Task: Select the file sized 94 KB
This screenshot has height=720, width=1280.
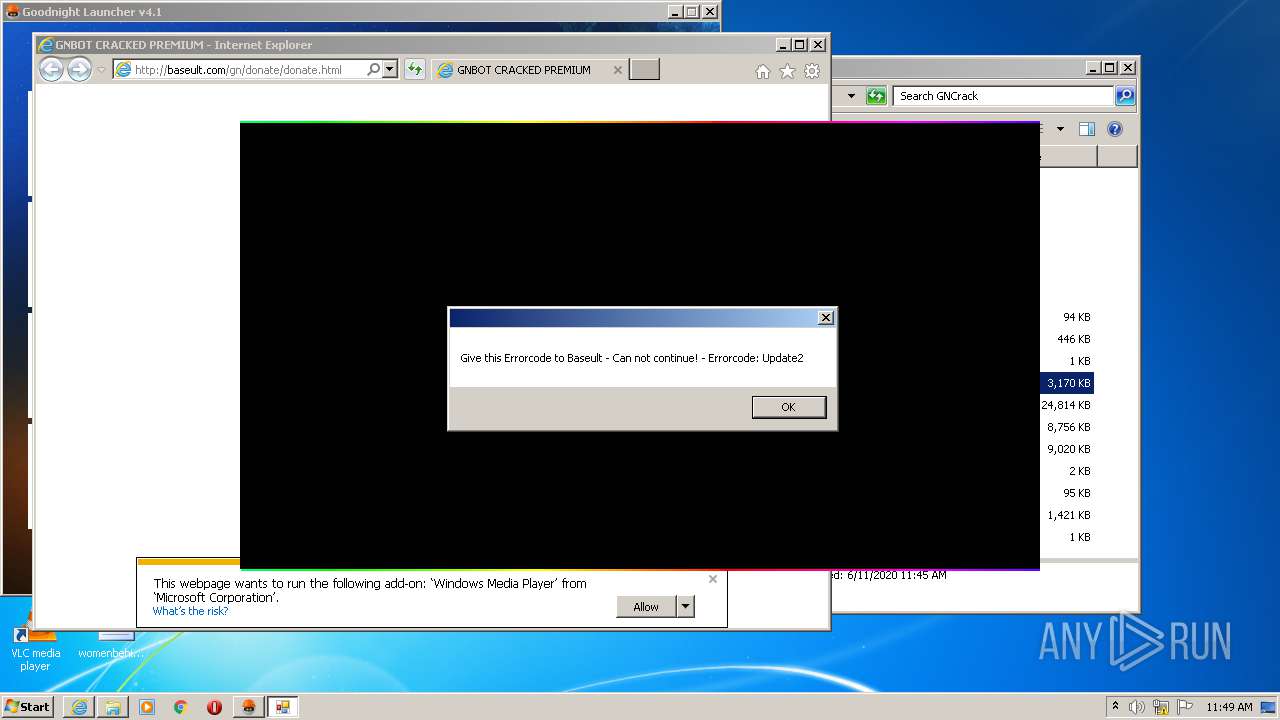Action: coord(1076,317)
